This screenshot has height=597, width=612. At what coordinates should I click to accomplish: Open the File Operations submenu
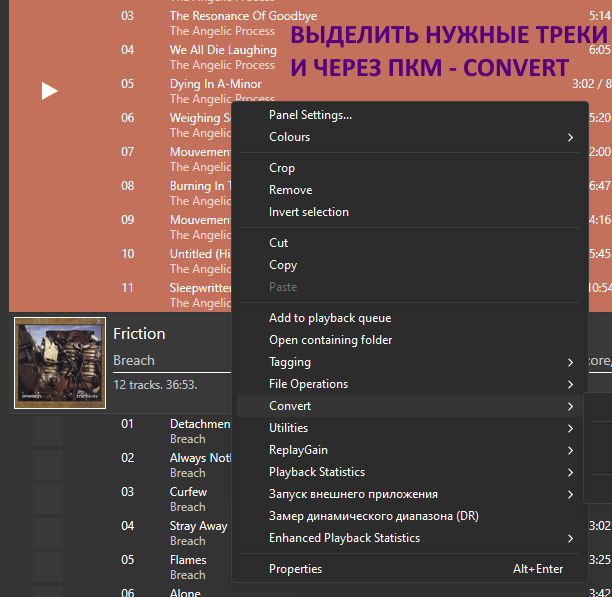pyautogui.click(x=308, y=384)
